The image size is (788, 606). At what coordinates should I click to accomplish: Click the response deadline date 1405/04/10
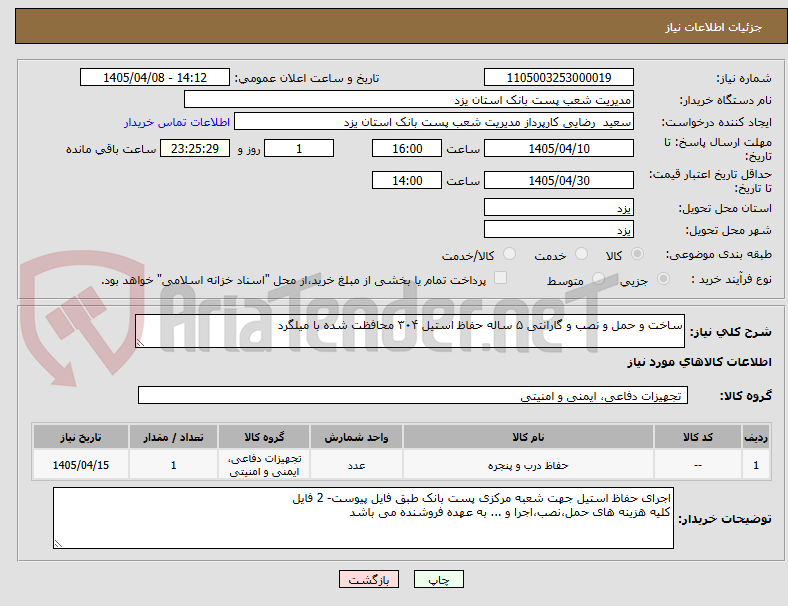(559, 148)
